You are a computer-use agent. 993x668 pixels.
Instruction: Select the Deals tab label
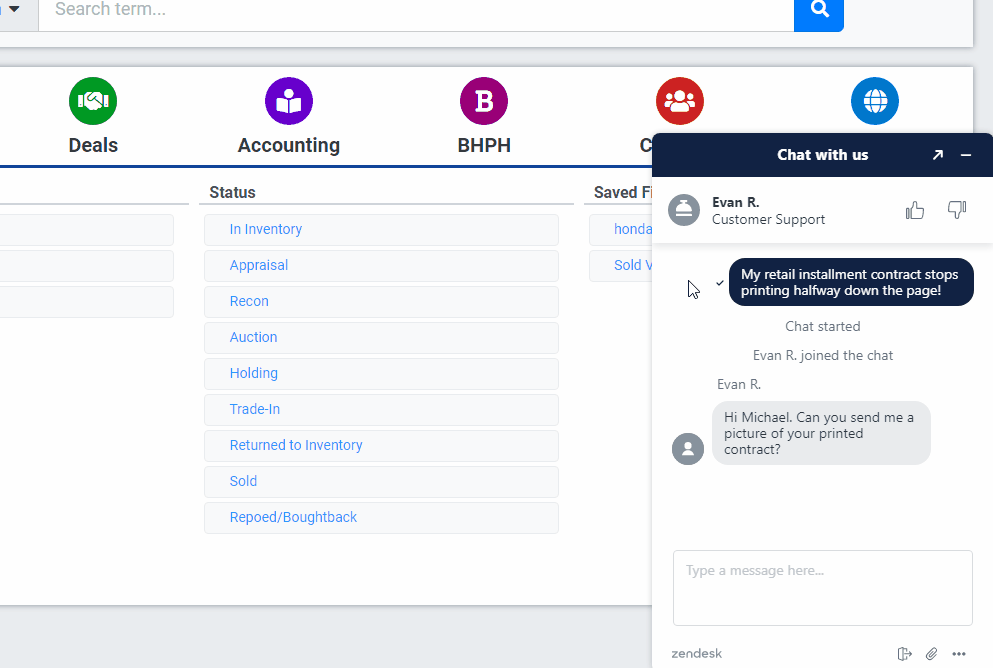coord(93,145)
